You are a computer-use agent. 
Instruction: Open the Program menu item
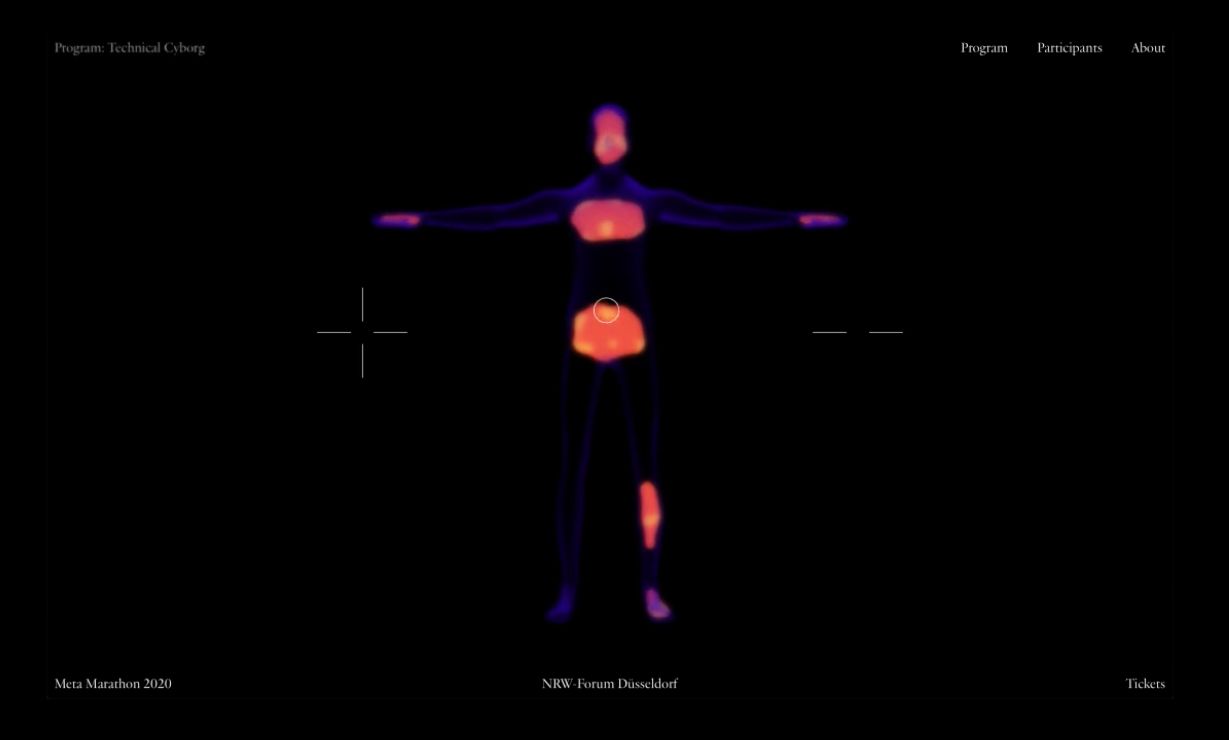point(984,48)
